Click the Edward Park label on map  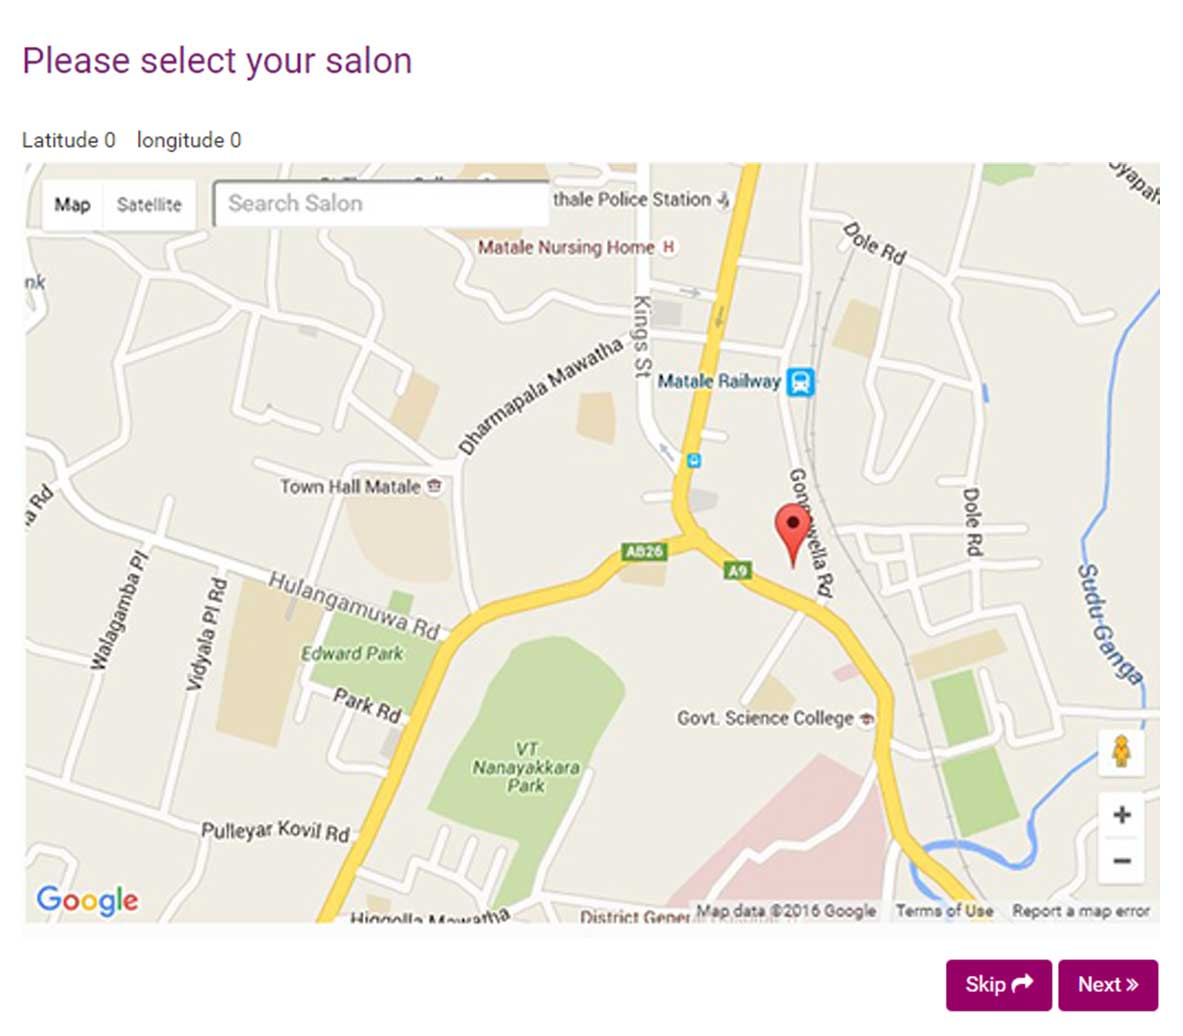pyautogui.click(x=352, y=654)
